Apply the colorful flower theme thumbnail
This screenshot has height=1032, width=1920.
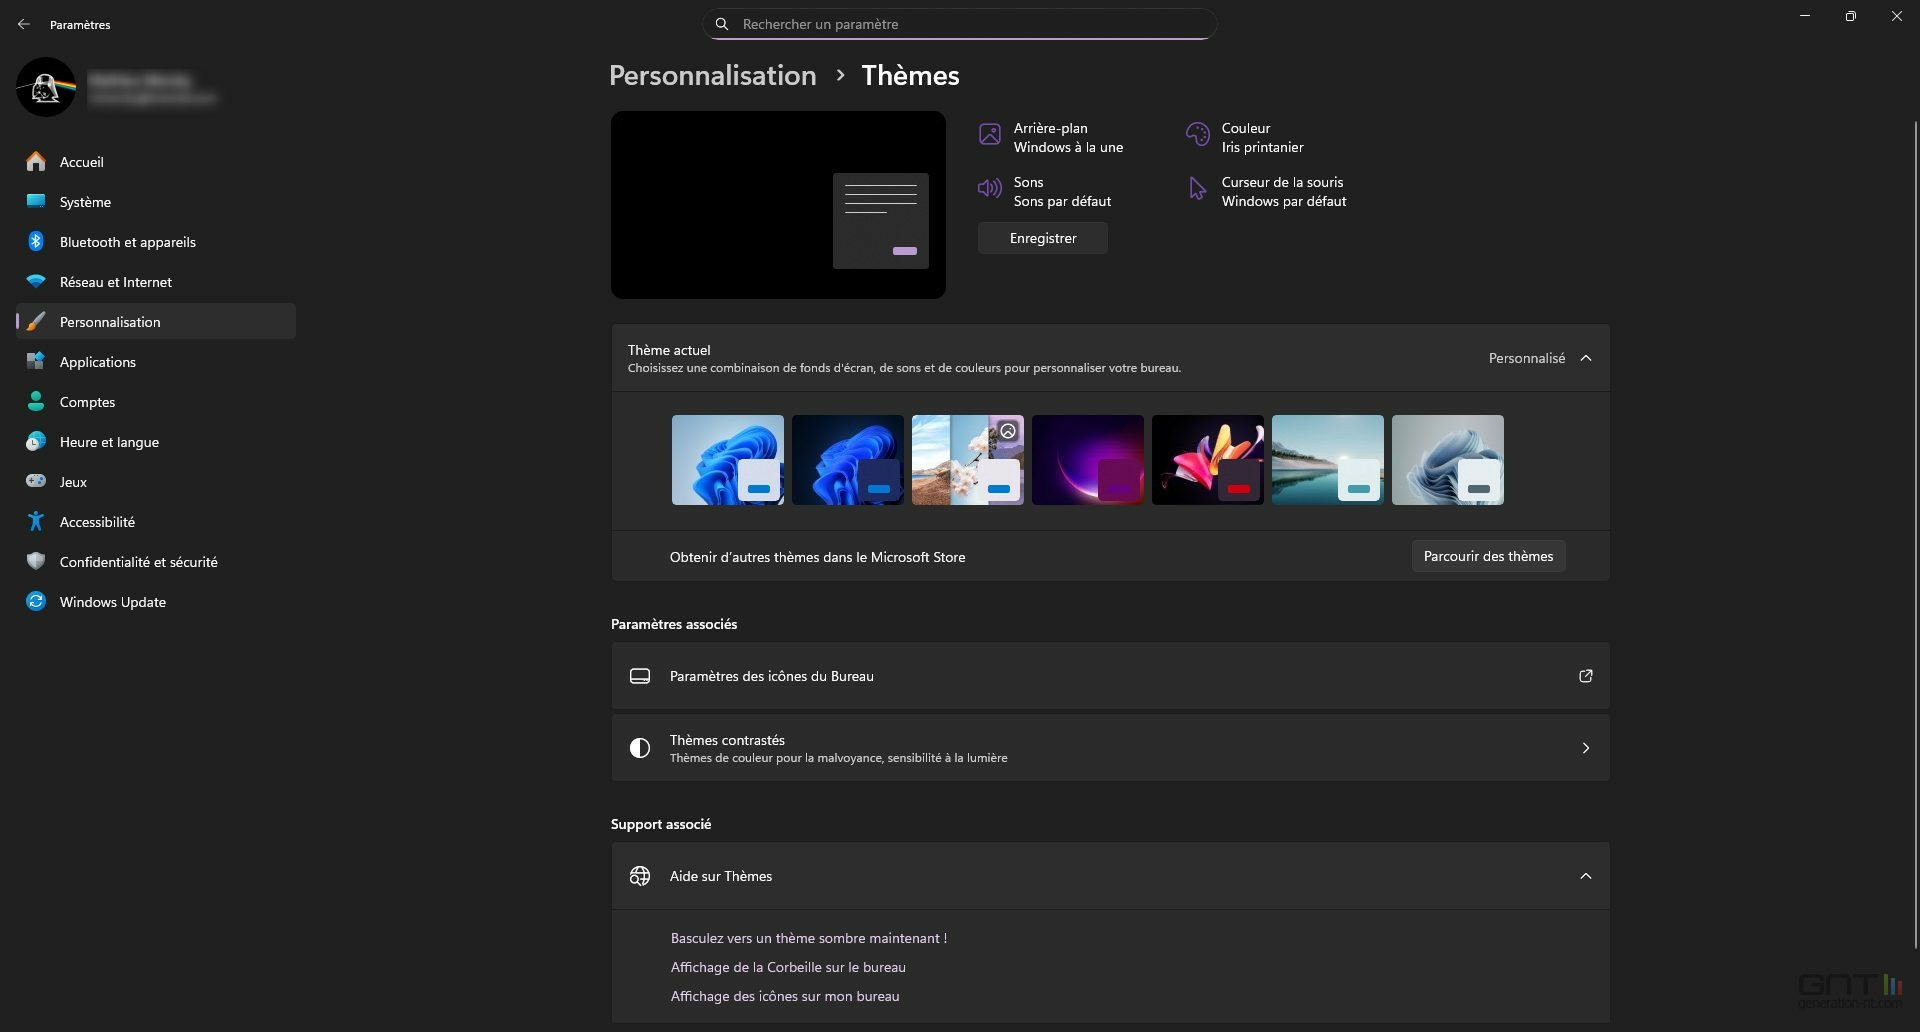click(x=1207, y=460)
